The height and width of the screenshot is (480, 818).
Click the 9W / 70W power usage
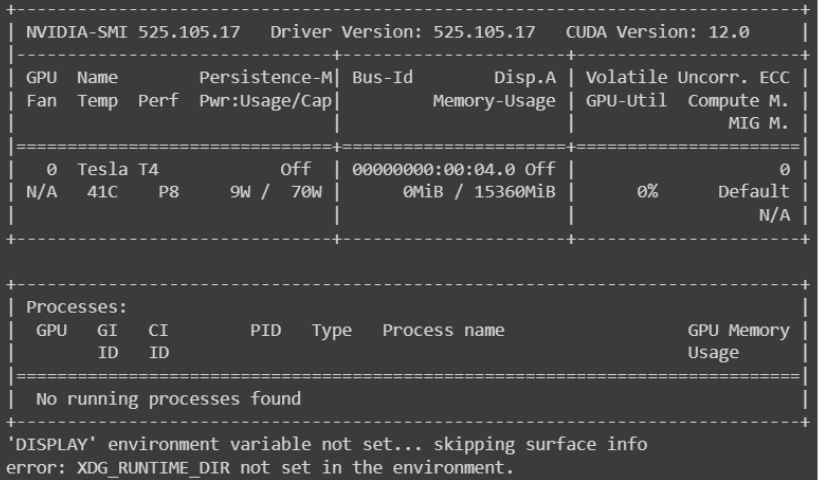click(275, 192)
